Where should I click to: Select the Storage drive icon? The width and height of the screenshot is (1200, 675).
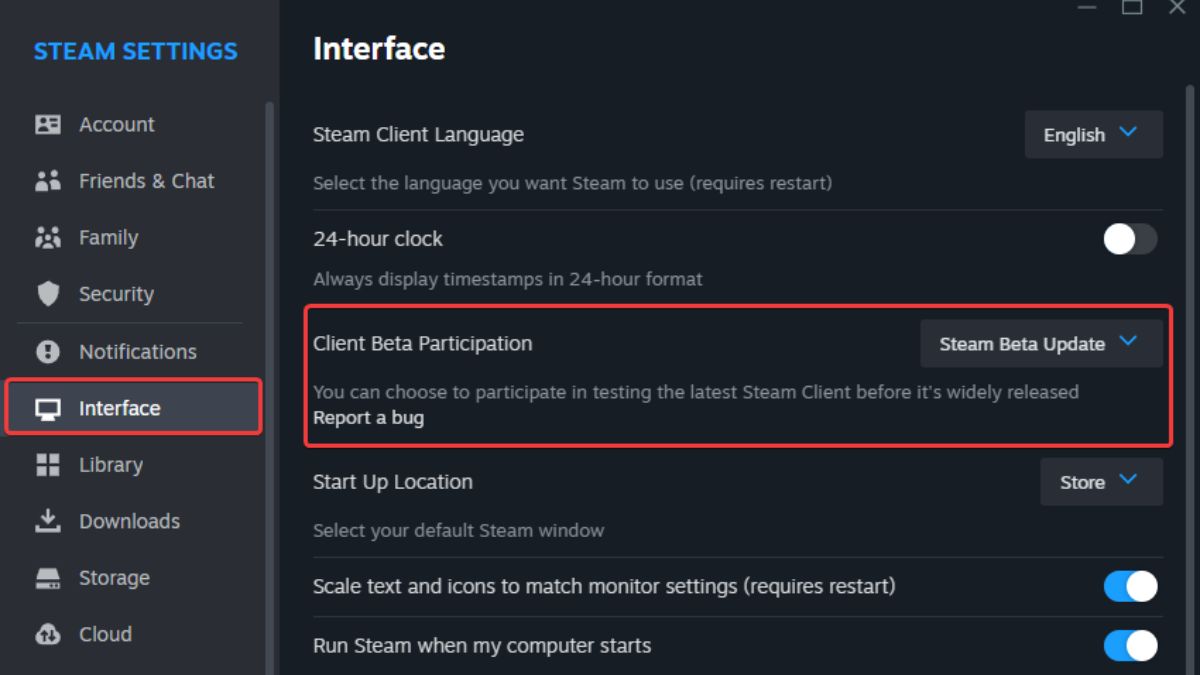click(47, 577)
